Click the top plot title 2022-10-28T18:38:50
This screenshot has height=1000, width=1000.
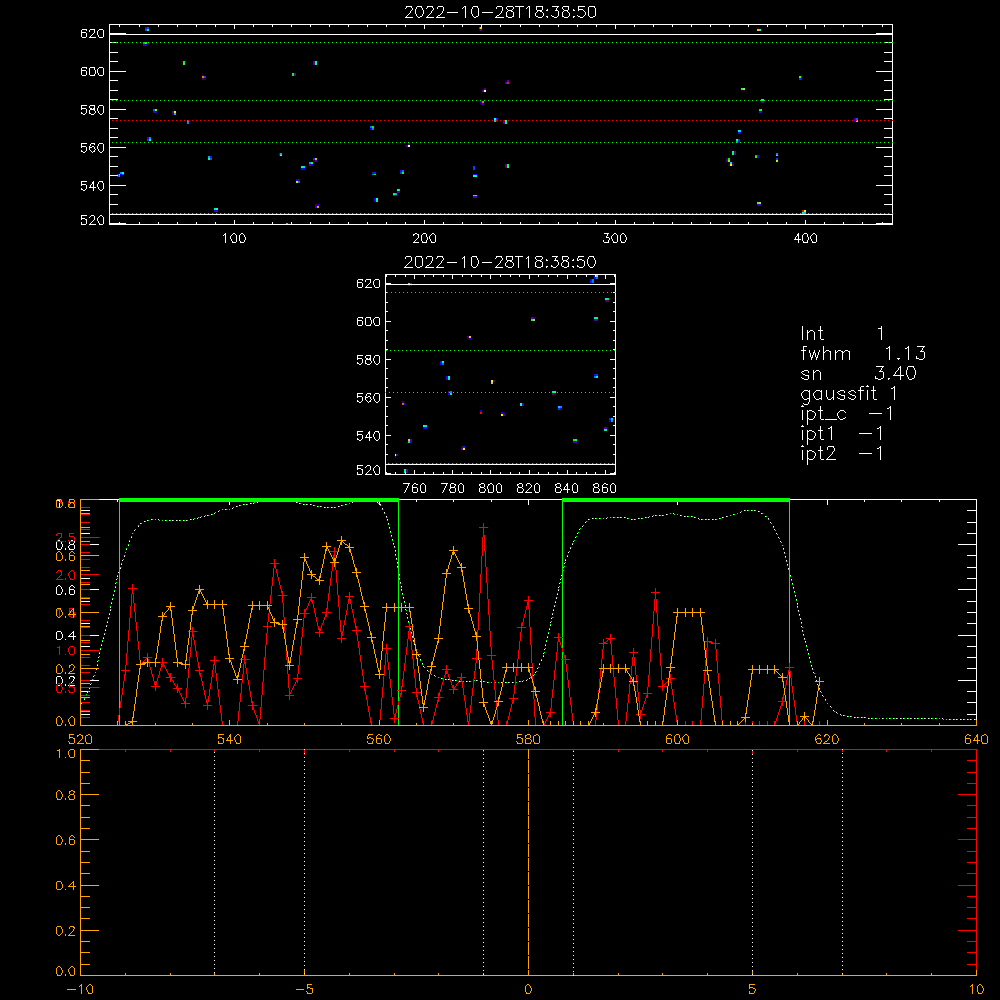tap(501, 13)
